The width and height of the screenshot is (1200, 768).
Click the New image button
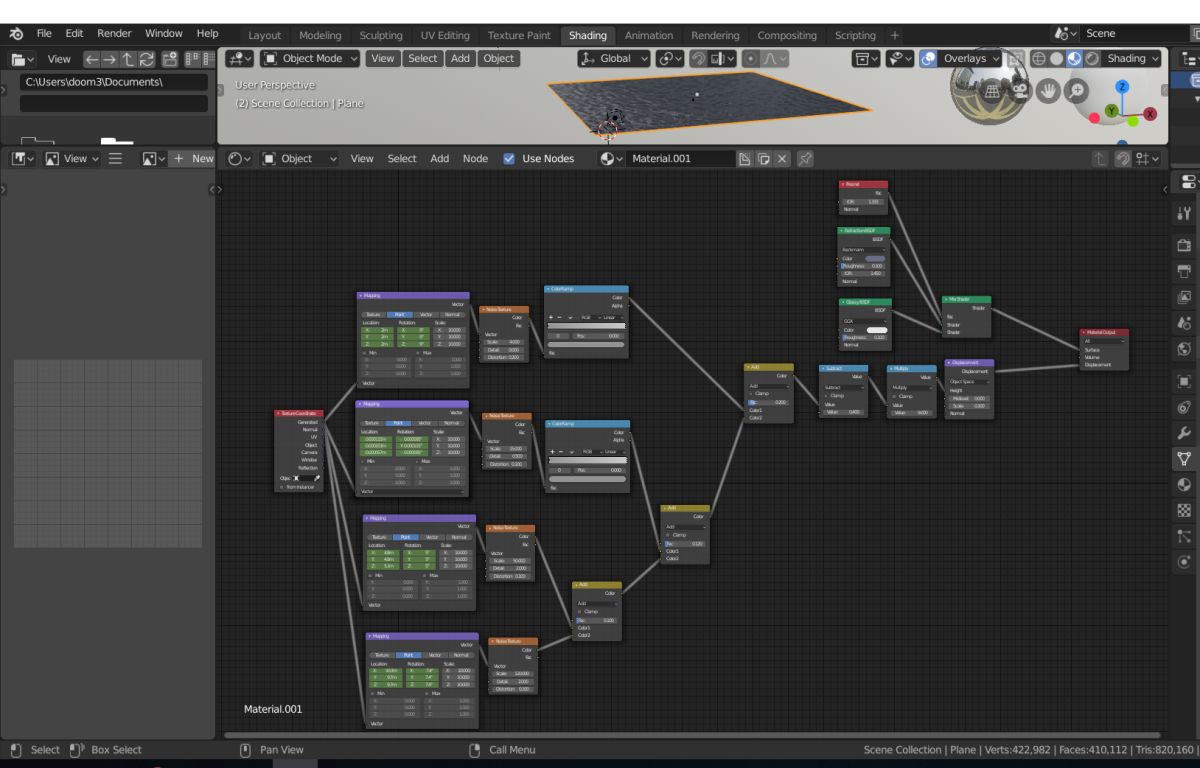tap(194, 159)
